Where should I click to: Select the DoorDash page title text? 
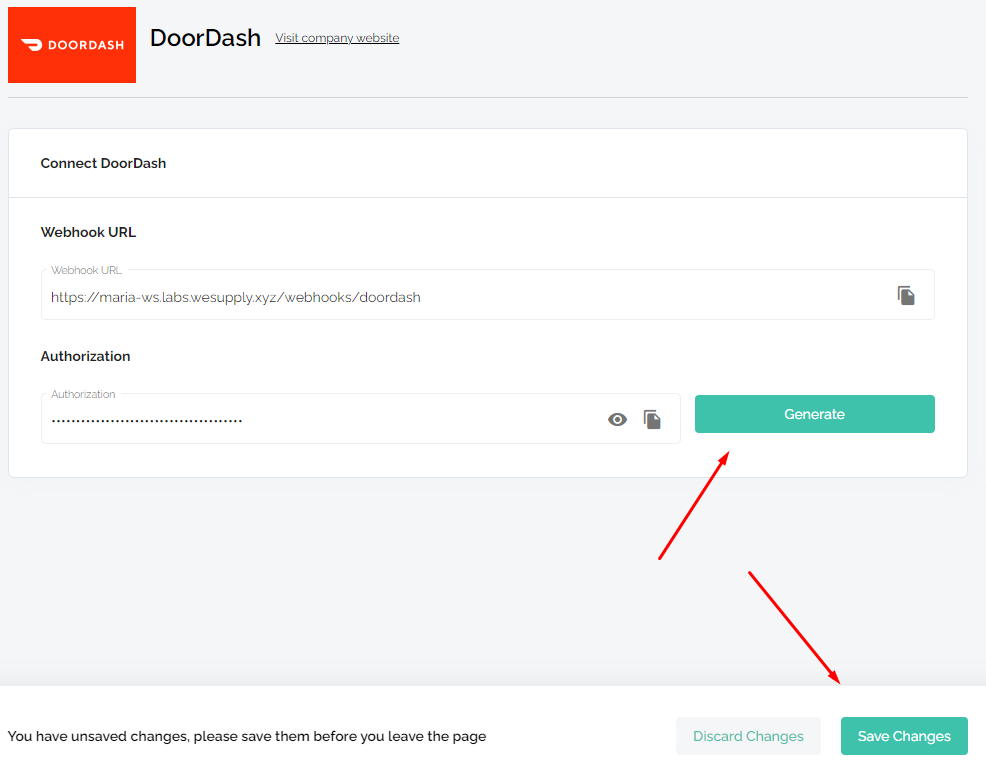point(205,38)
